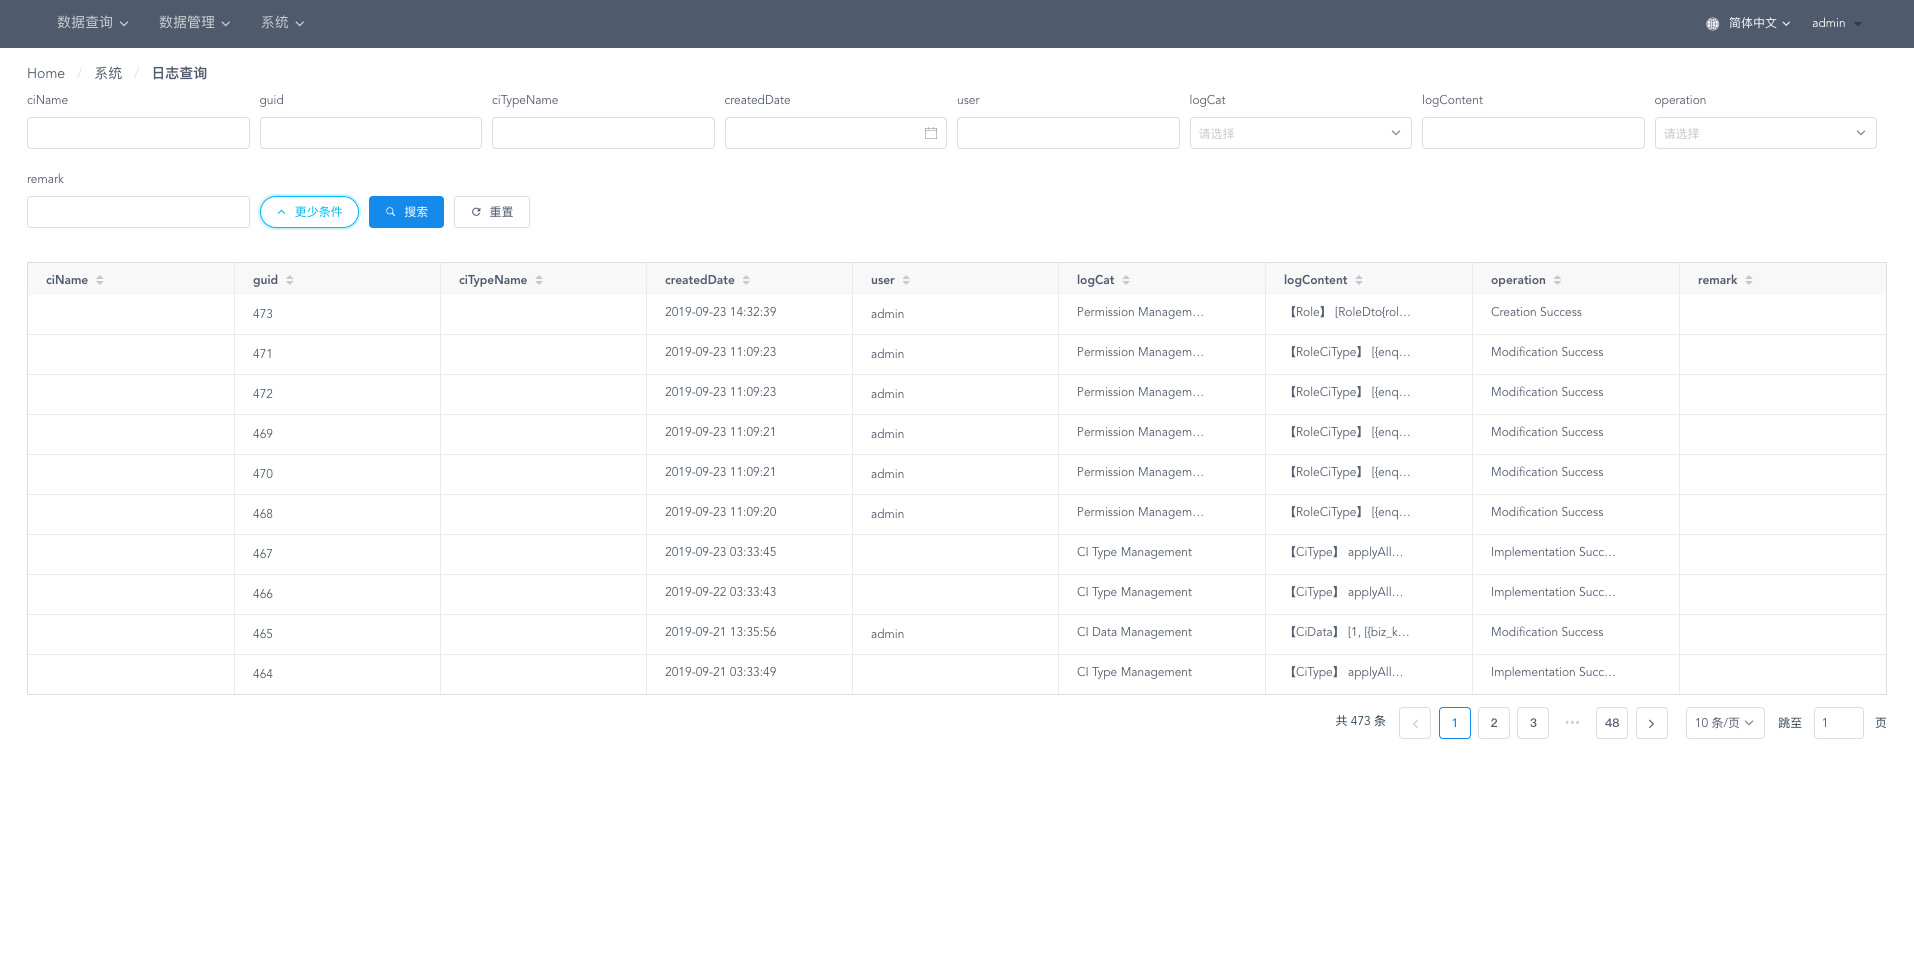Open the 10 条/页 page size dropdown
1914x973 pixels.
point(1725,723)
